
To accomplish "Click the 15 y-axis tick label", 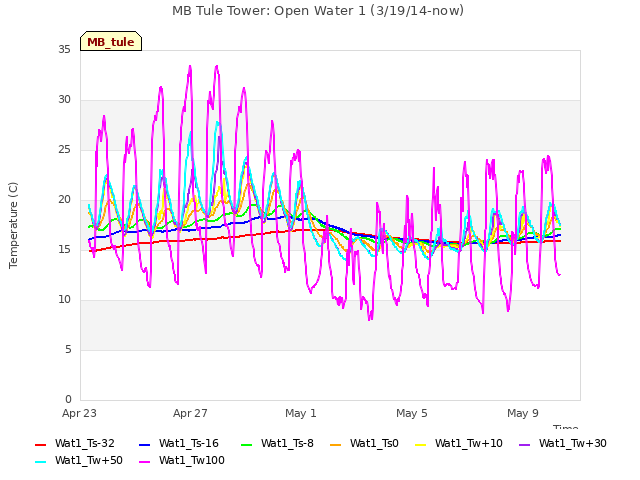I will click(64, 250).
